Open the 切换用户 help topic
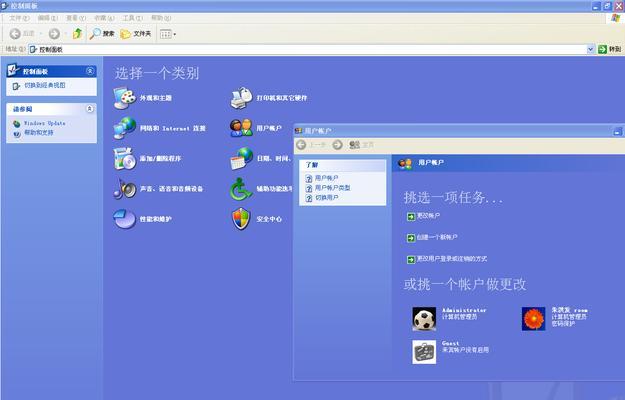The image size is (625, 400). [x=326, y=198]
